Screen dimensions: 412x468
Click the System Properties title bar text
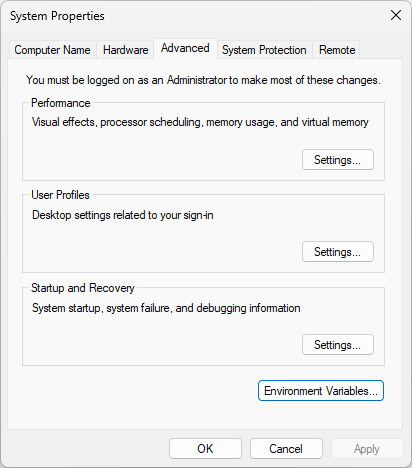tap(57, 16)
